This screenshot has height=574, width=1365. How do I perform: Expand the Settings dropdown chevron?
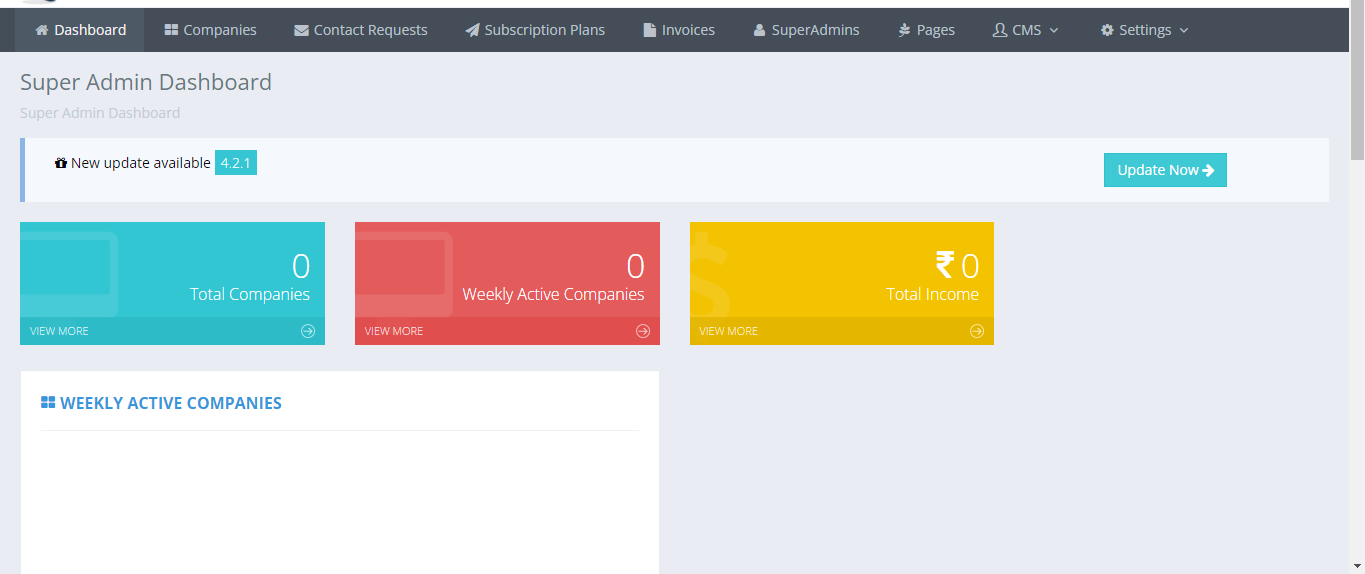click(x=1184, y=30)
